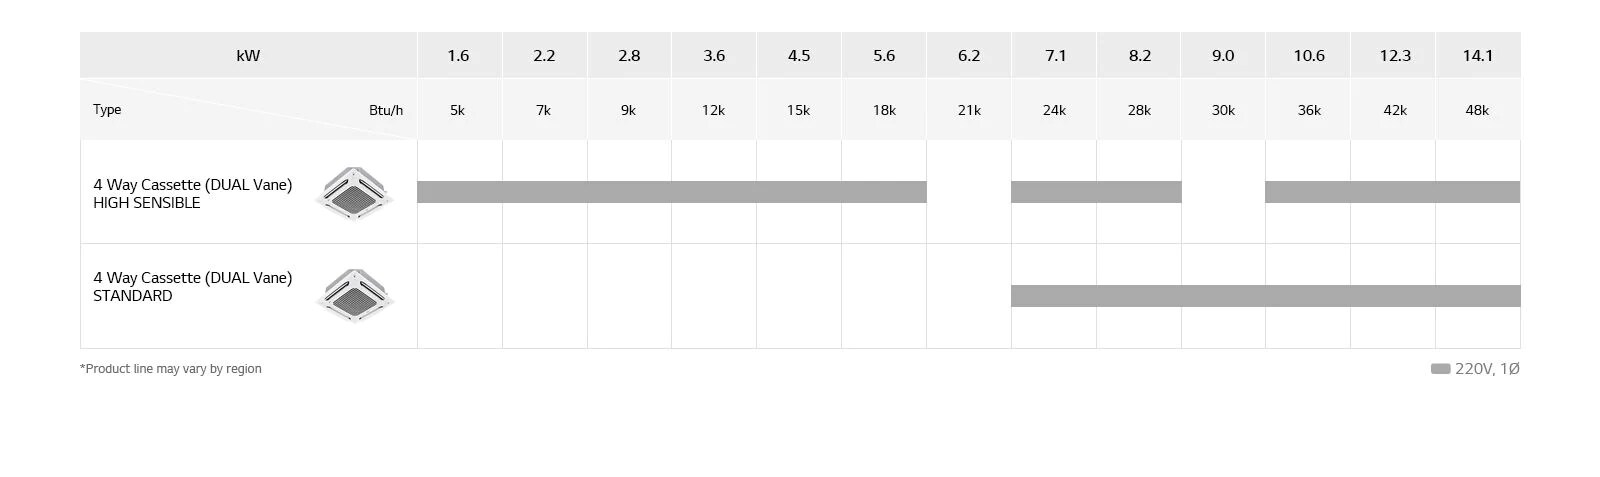Screen dimensions: 1600x477
Task: Click the STANDARD cassette unit image
Action: click(x=355, y=295)
